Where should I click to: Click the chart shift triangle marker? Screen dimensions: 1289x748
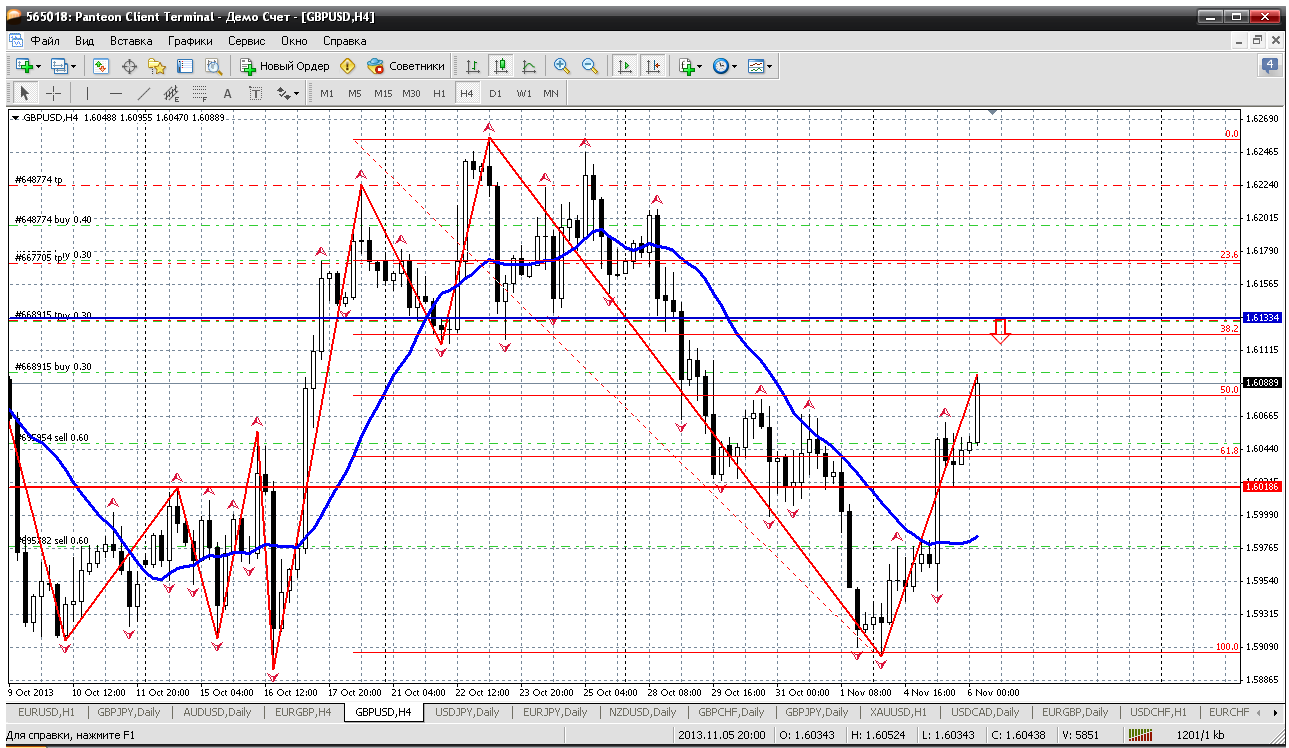(x=992, y=112)
